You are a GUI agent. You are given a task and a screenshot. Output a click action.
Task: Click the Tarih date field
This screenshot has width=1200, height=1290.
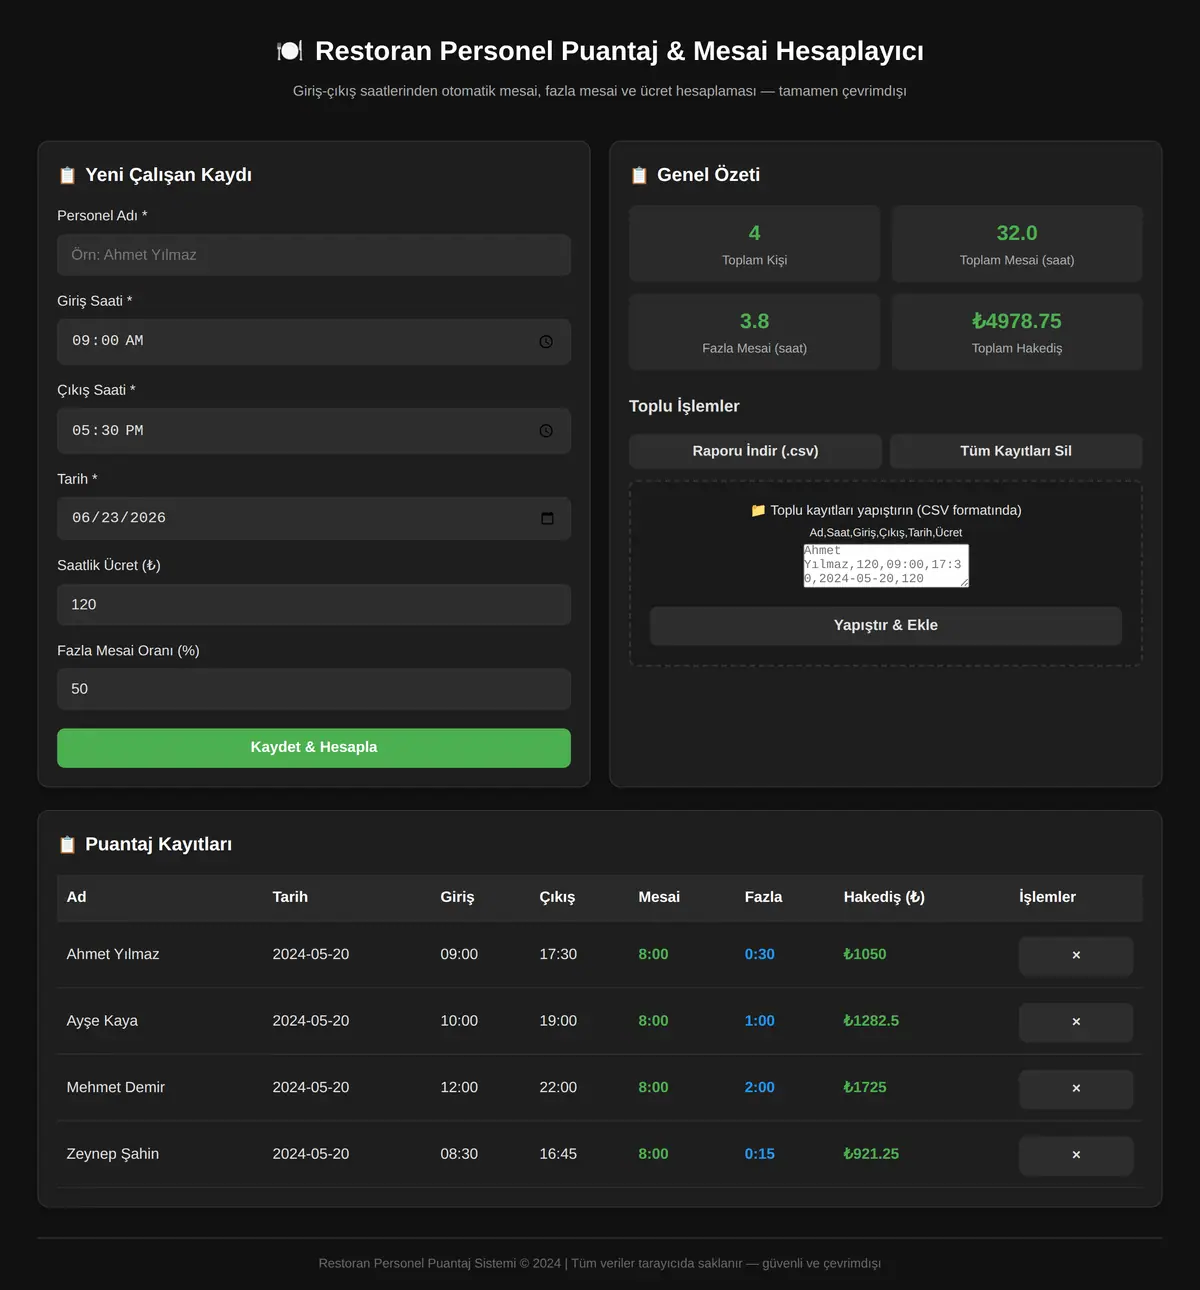pos(314,518)
